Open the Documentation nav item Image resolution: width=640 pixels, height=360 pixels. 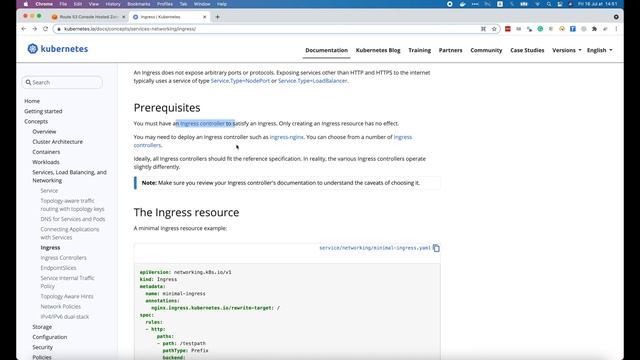click(x=327, y=50)
